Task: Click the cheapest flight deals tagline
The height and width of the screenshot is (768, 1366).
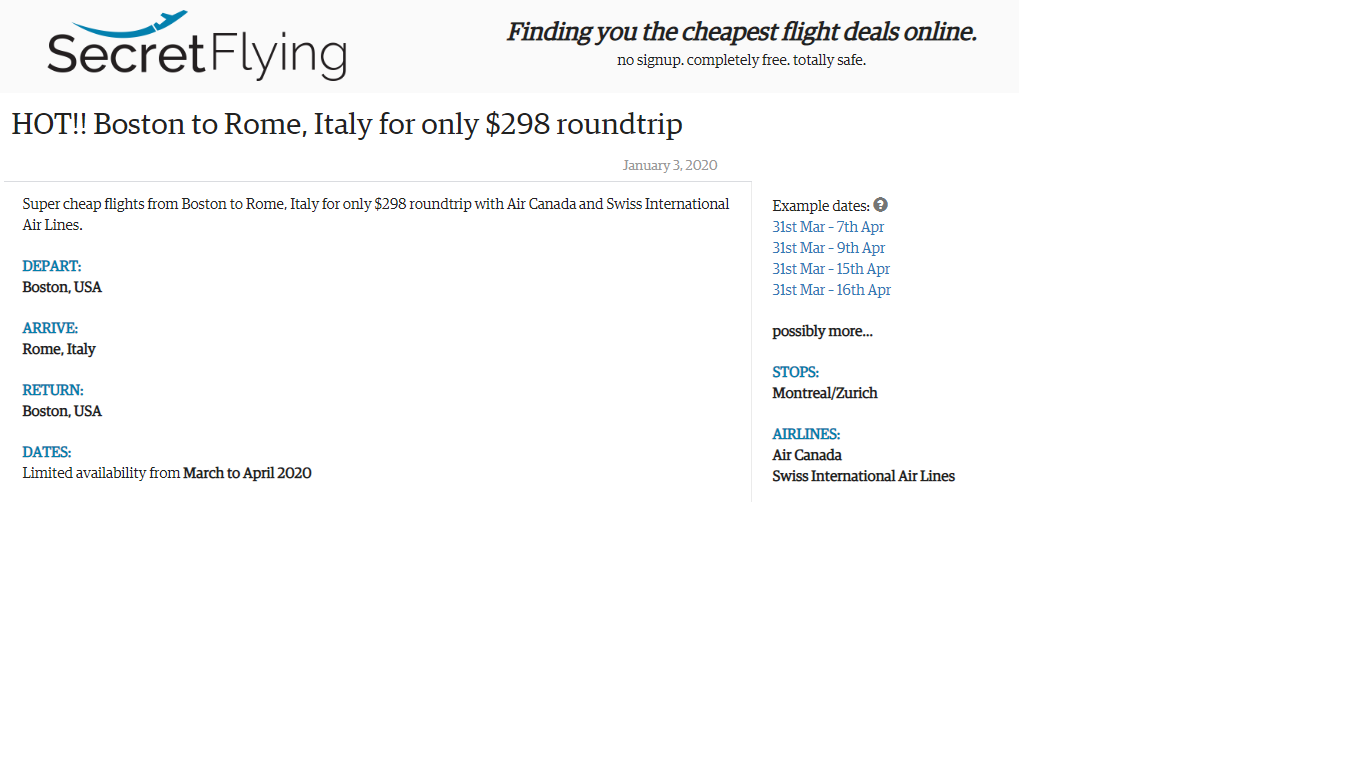Action: [x=741, y=32]
